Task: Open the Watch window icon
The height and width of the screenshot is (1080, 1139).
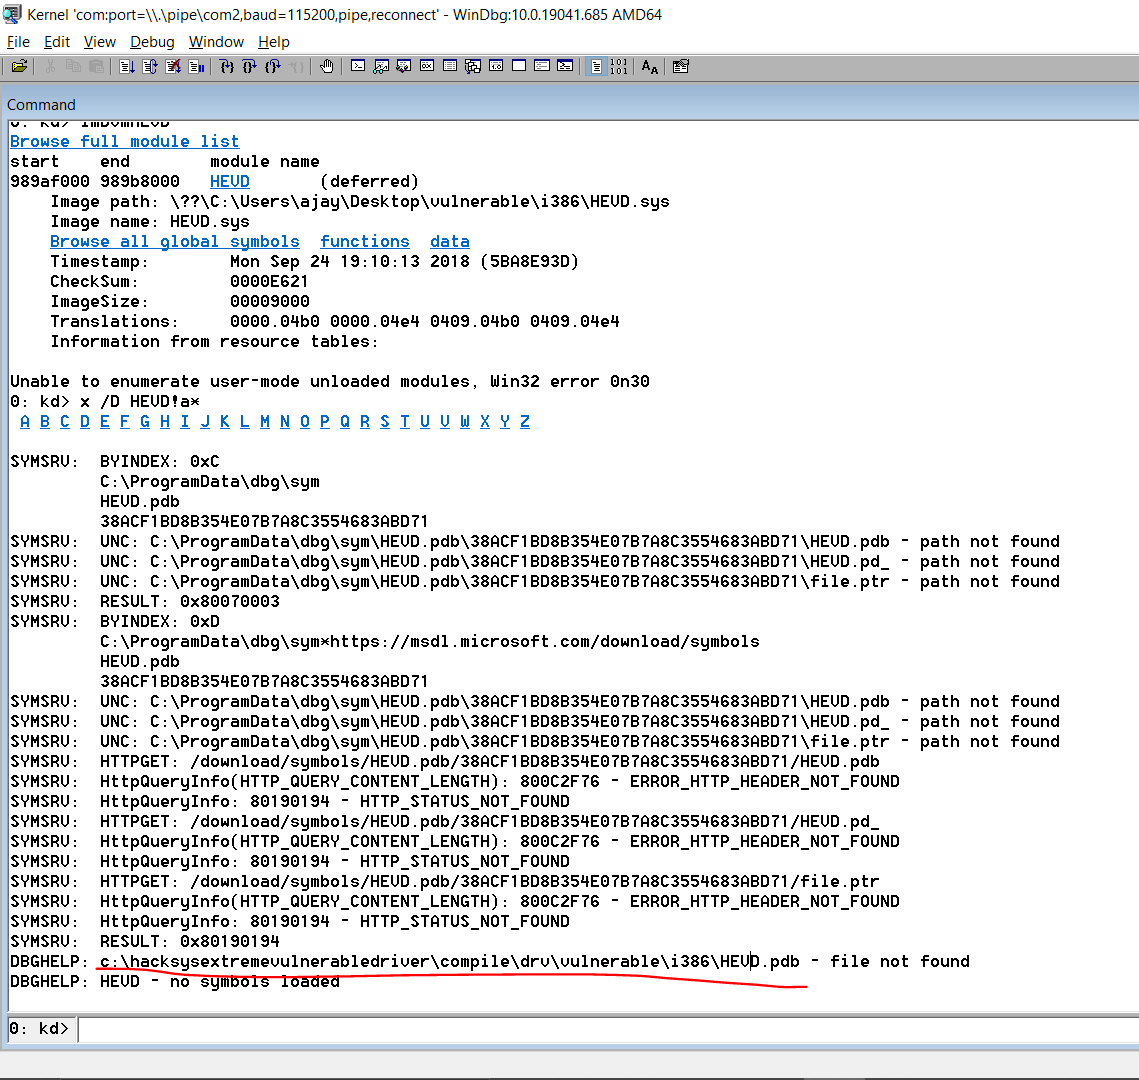Action: 381,67
